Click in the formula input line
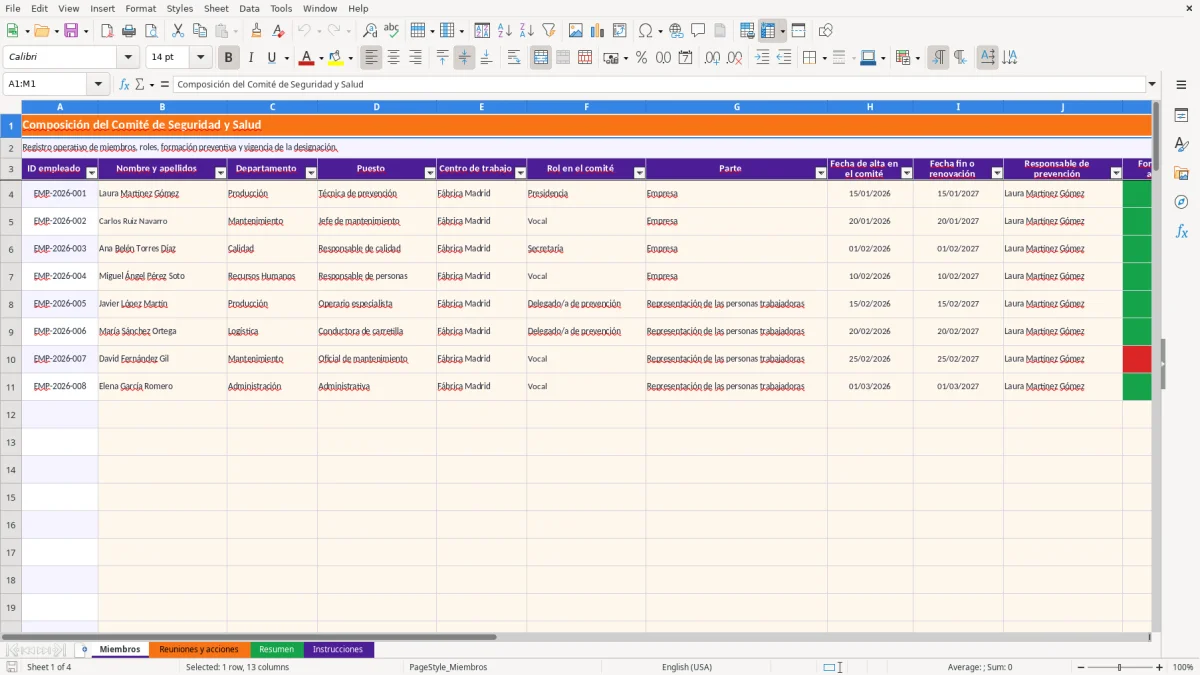1200x675 pixels. tap(658, 84)
